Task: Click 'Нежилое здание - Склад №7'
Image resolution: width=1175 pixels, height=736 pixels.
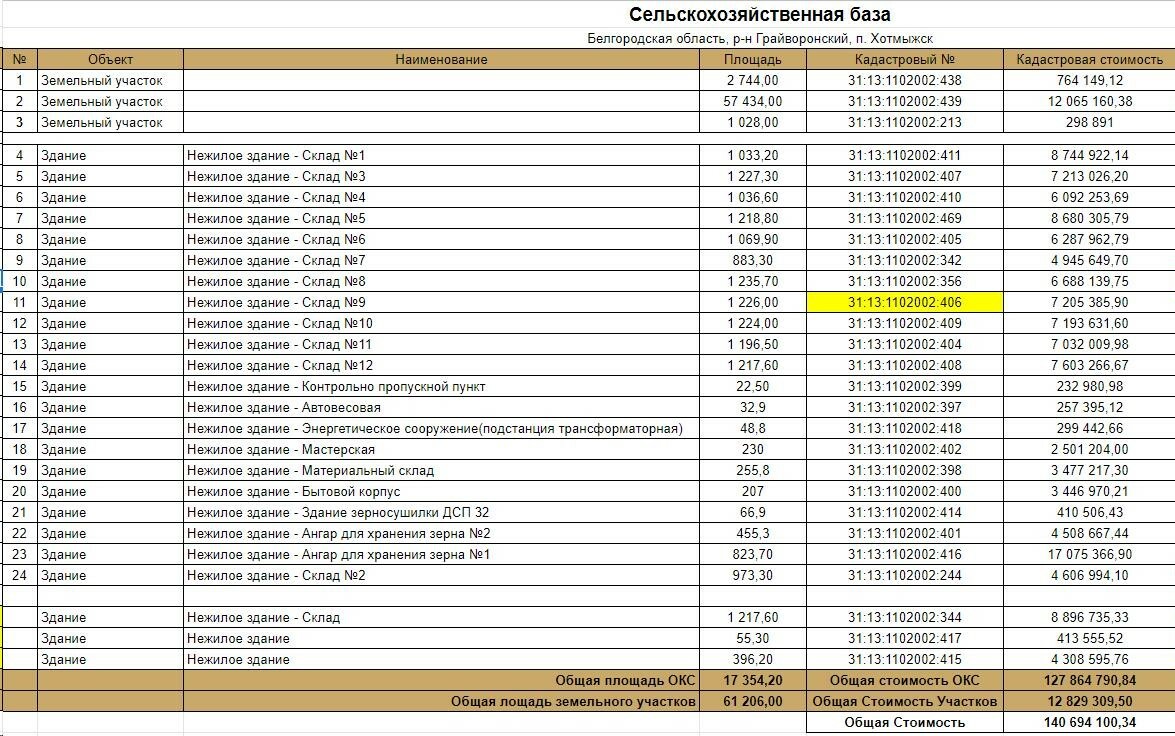Action: [x=276, y=260]
